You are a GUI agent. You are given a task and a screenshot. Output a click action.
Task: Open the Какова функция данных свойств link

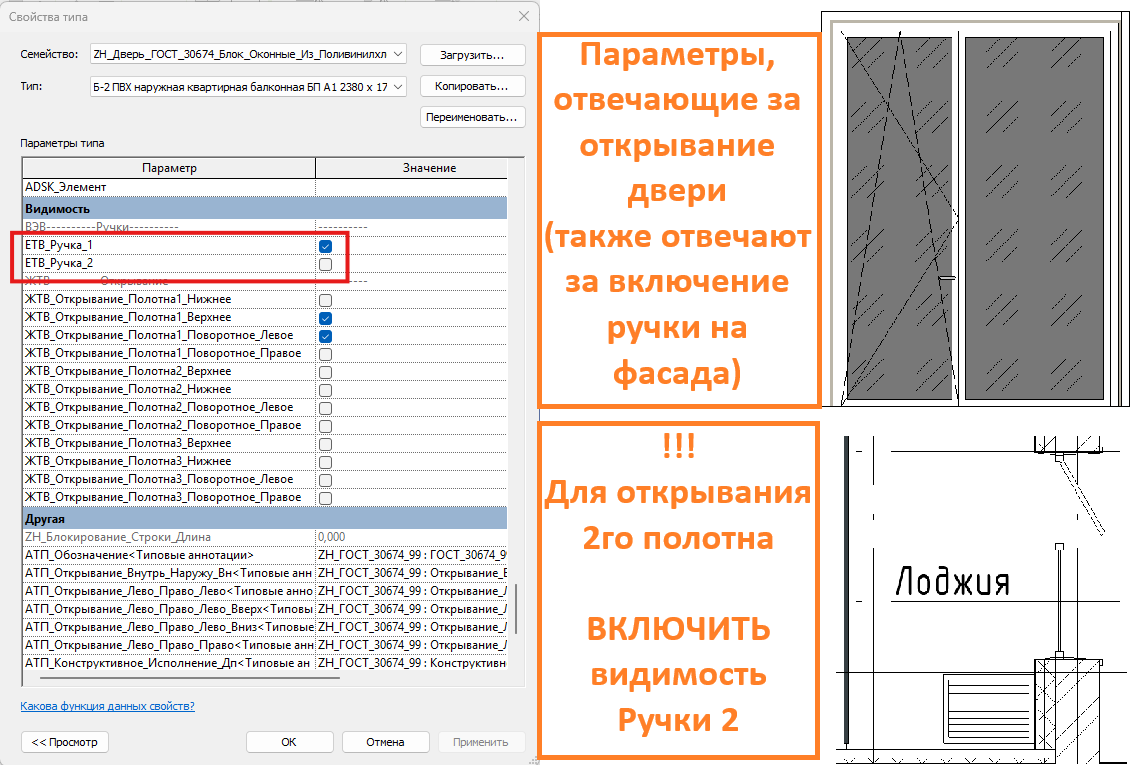(x=108, y=706)
